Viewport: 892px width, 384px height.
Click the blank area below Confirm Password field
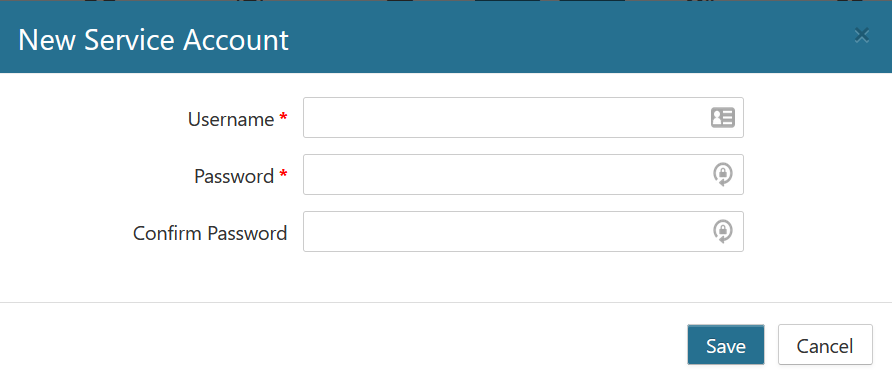coord(523,276)
